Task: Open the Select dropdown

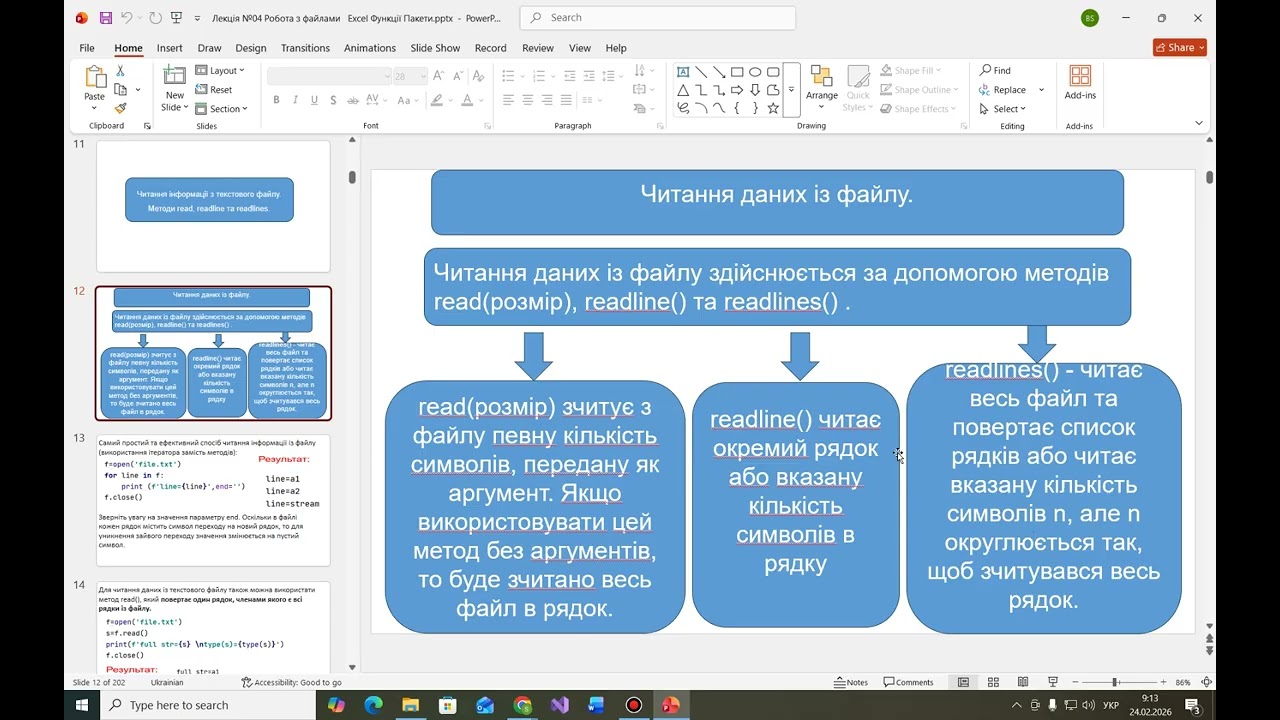Action: (x=1003, y=109)
